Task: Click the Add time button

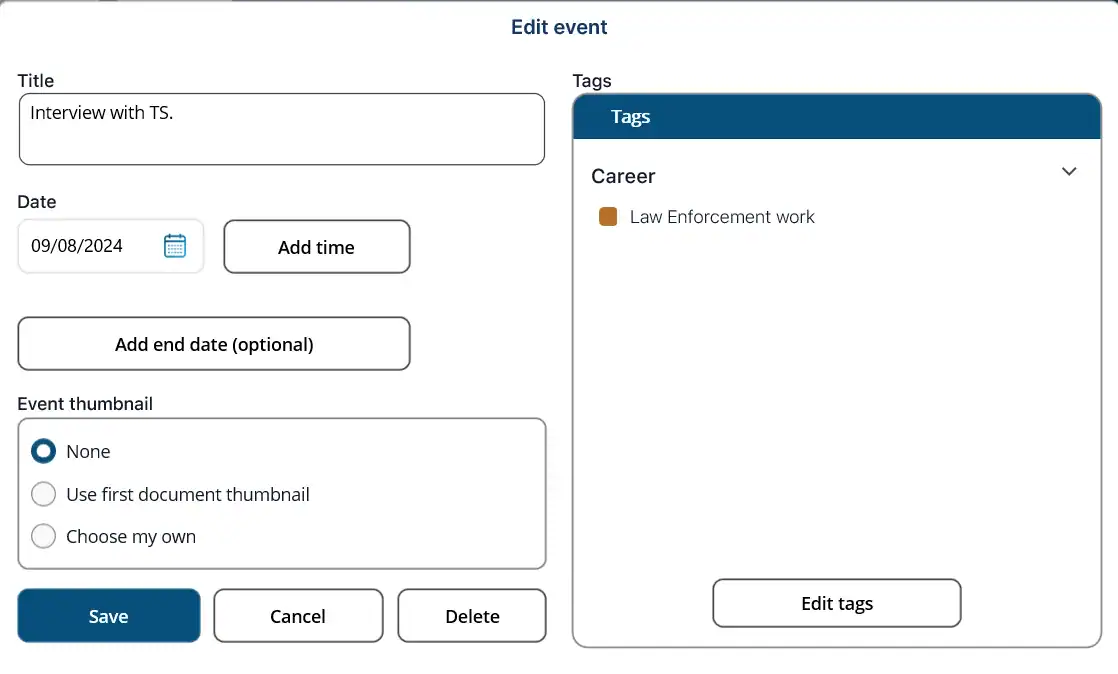Action: coord(316,247)
